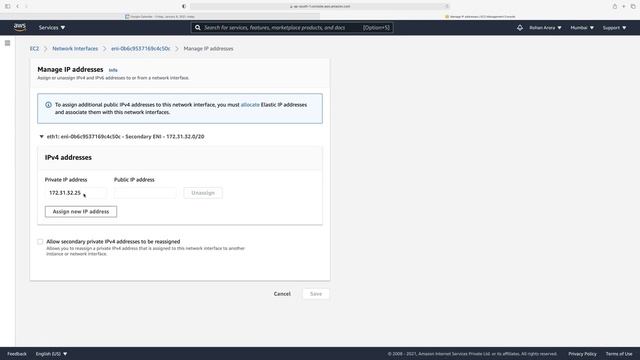Image resolution: width=640 pixels, height=360 pixels.
Task: Open the Rohan Arora account menu
Action: pos(545,28)
